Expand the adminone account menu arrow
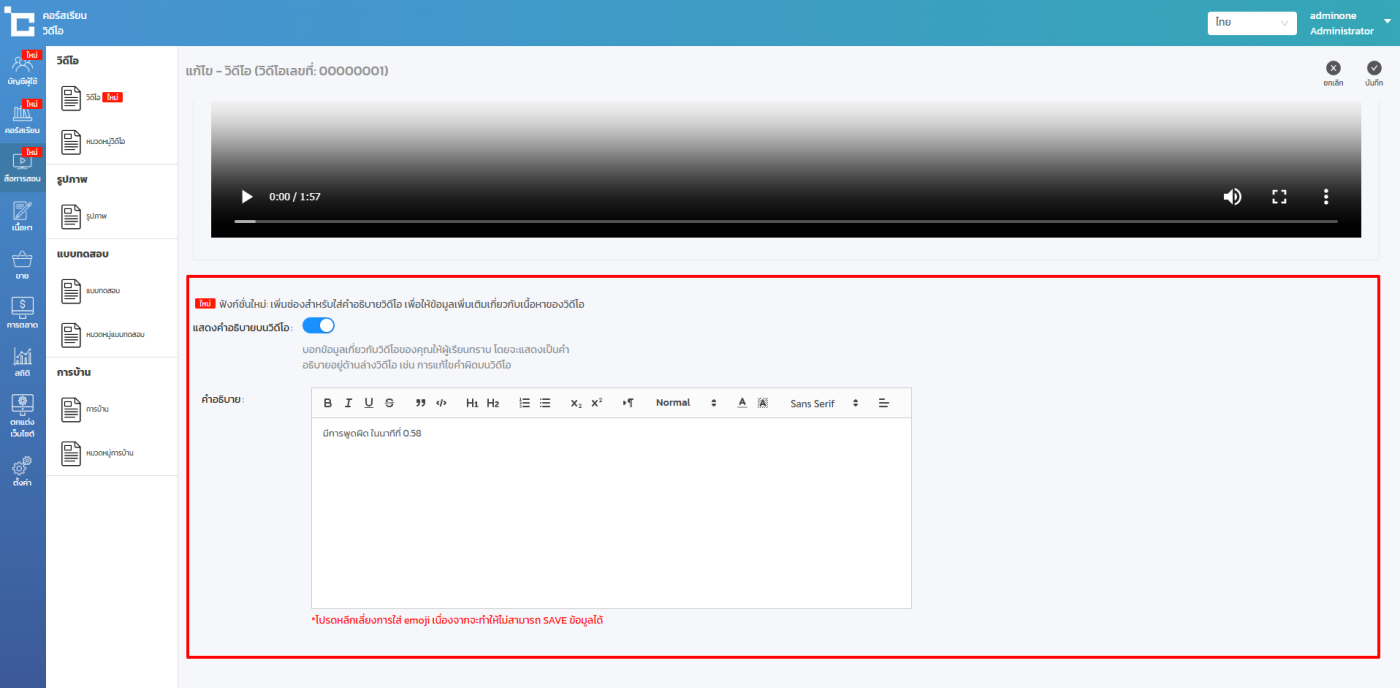Screen dimensions: 1400x688 tap(1387, 21)
